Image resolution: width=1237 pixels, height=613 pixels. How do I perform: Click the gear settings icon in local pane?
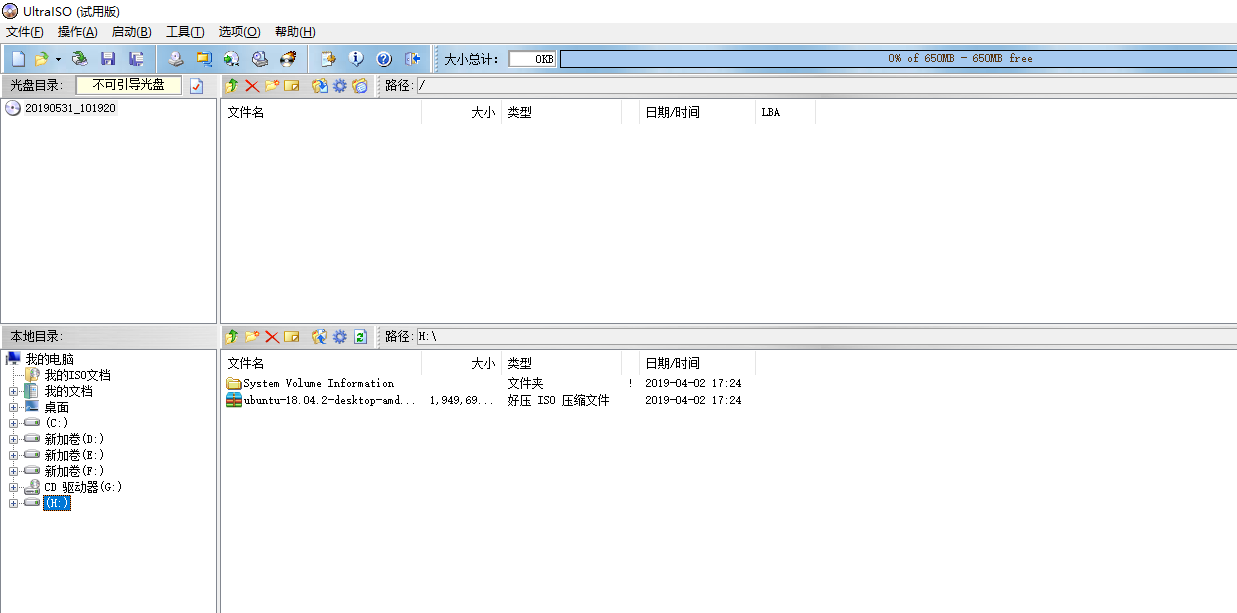340,337
